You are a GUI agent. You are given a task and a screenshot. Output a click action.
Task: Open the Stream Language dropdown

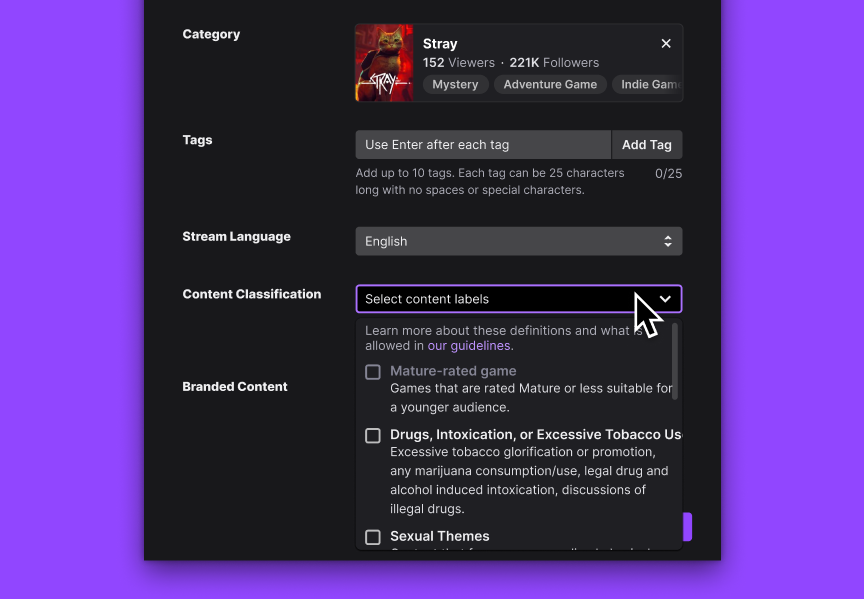point(518,241)
